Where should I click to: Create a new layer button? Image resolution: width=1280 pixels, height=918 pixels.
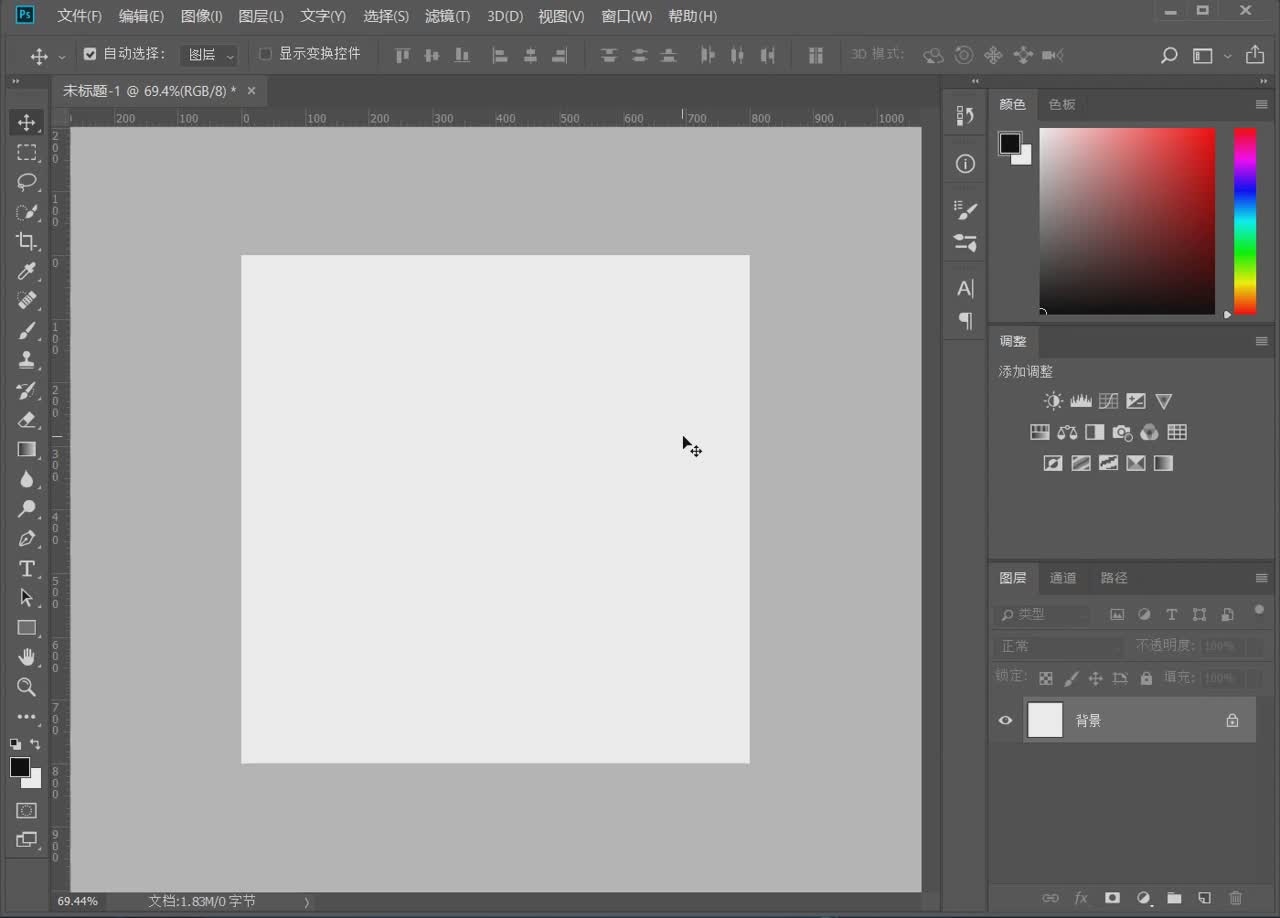(x=1205, y=898)
